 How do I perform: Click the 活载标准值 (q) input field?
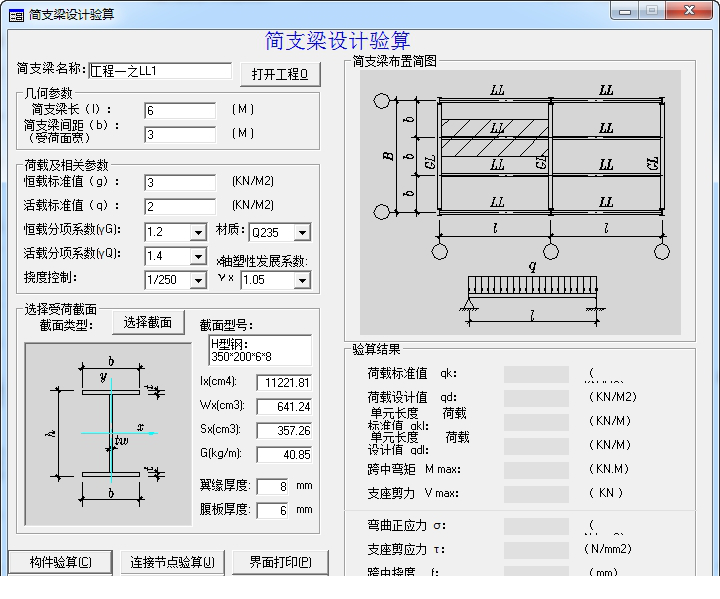180,207
